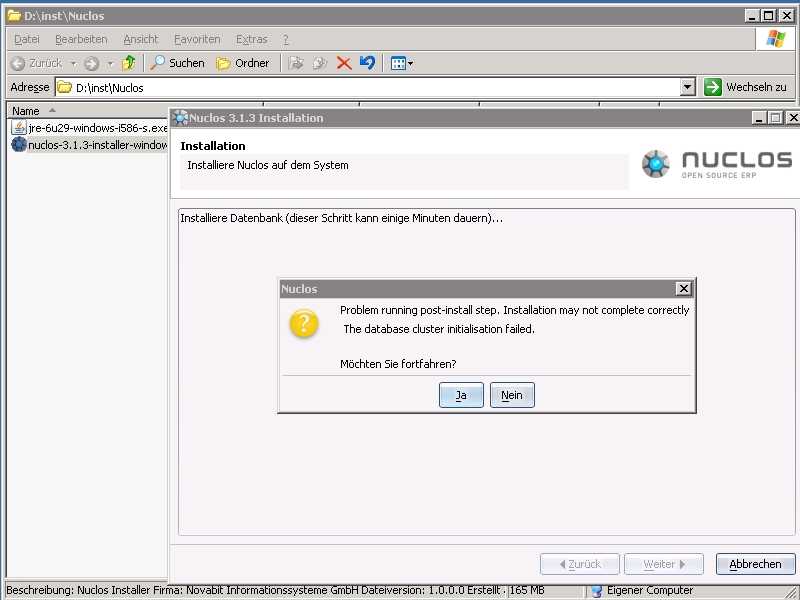This screenshot has width=800, height=600.
Task: Expand the Zurück history dropdown arrow
Action: (x=73, y=64)
